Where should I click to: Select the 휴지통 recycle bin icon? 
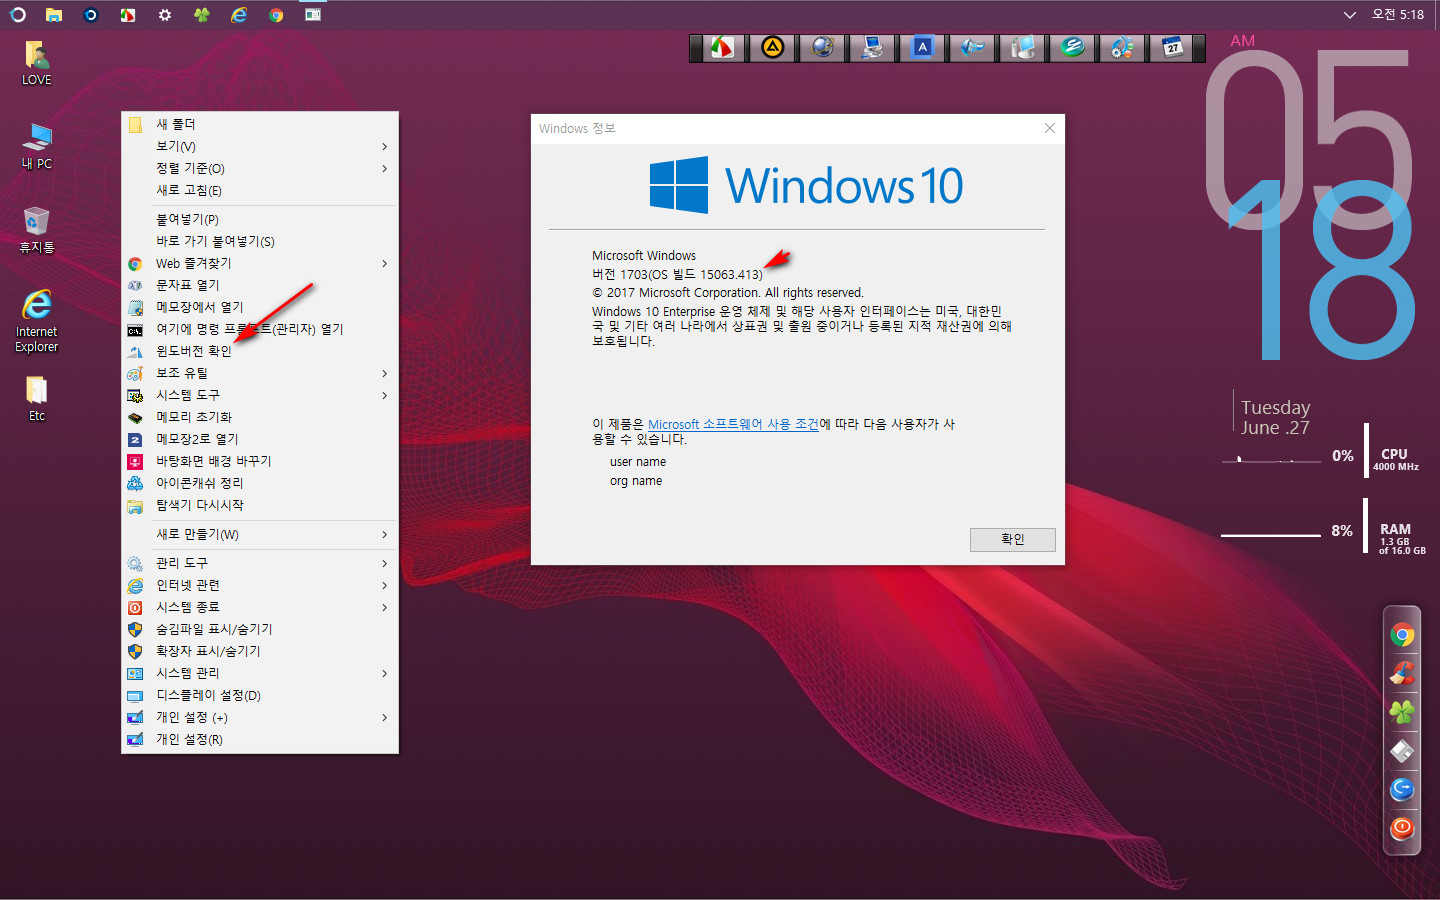tap(37, 230)
